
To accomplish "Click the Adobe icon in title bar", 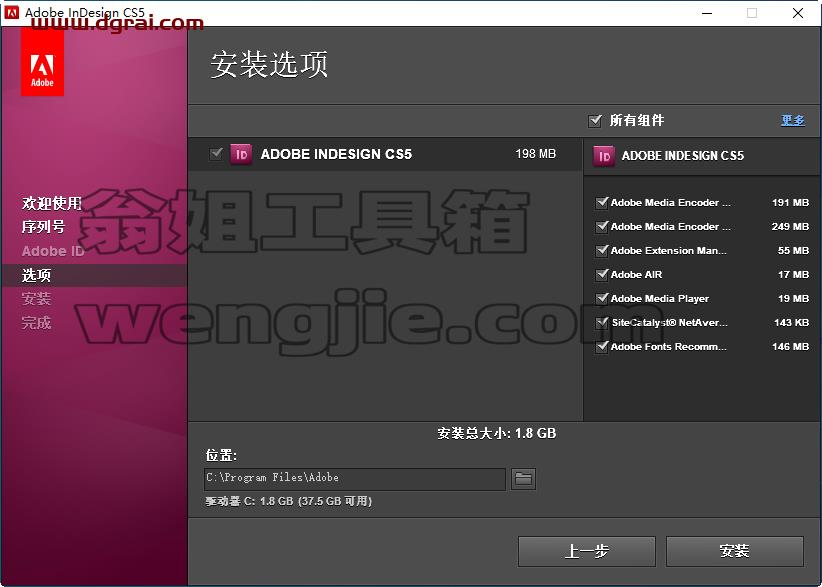I will (x=10, y=13).
